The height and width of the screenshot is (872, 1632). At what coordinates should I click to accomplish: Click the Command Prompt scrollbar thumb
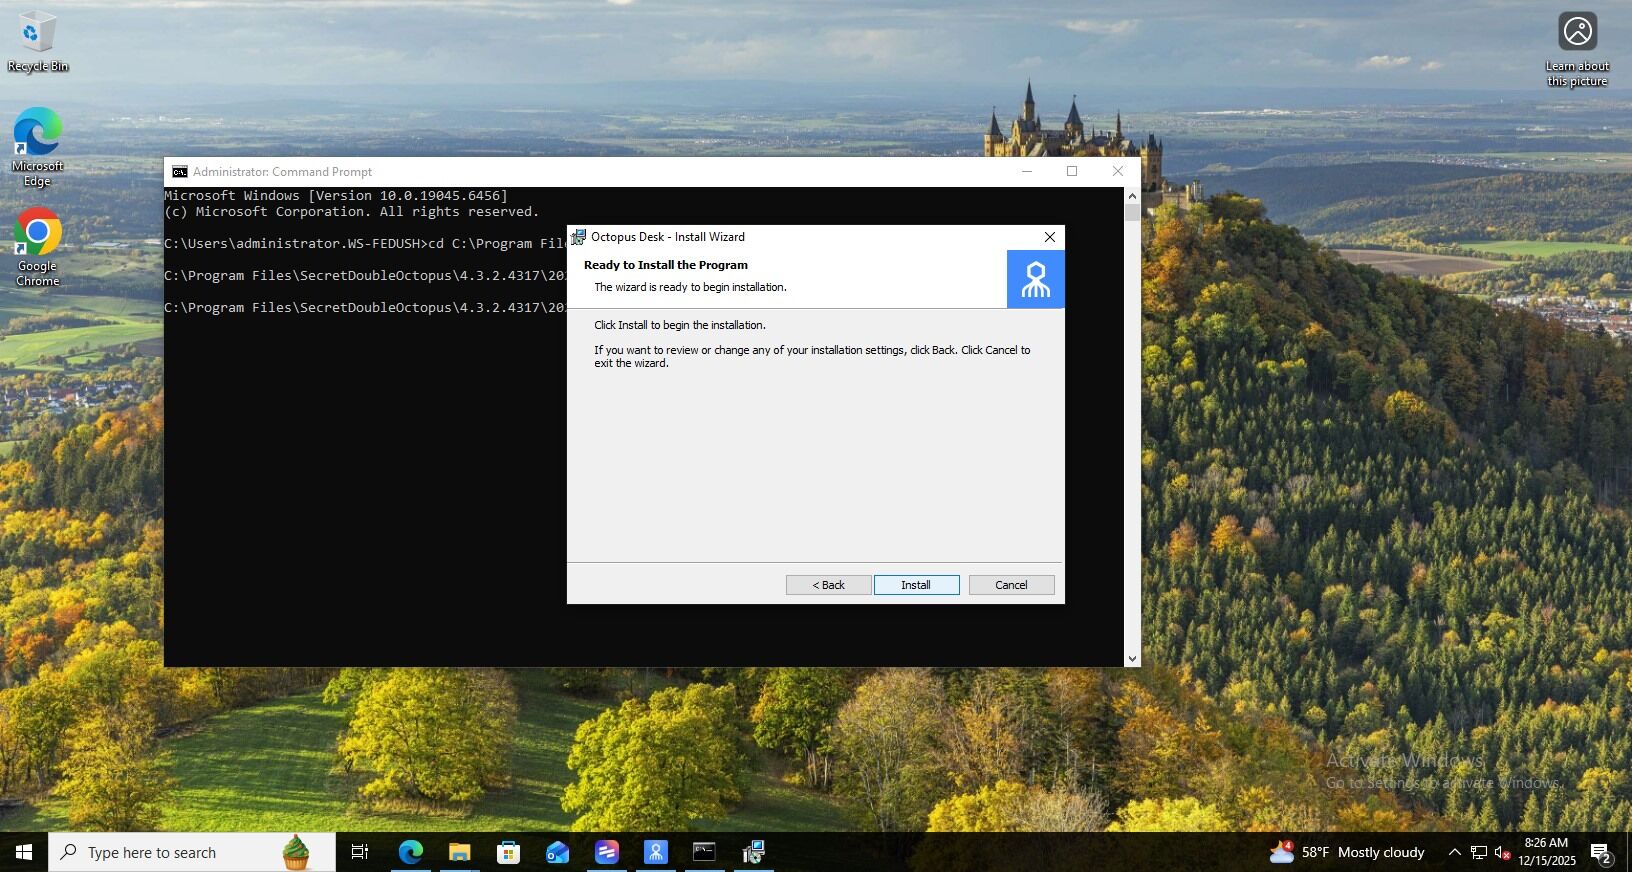coord(1132,212)
